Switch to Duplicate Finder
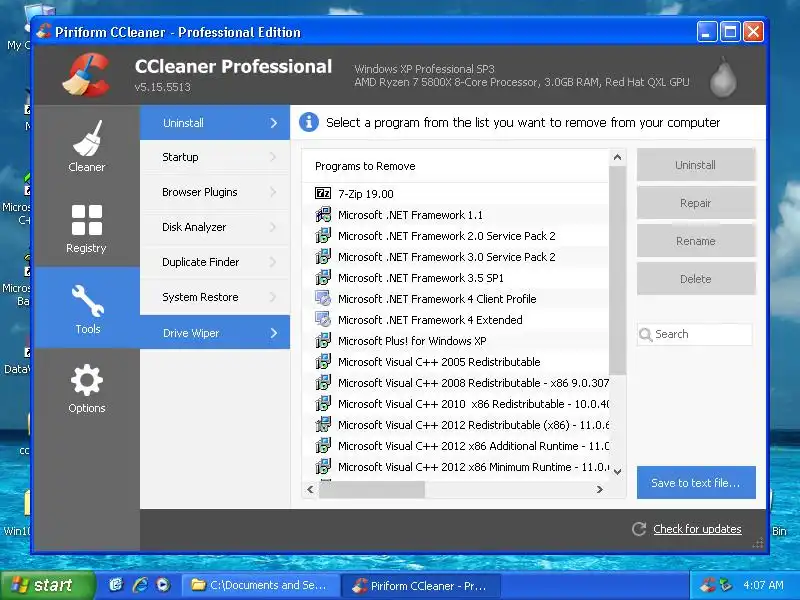800x600 pixels. [x=215, y=262]
